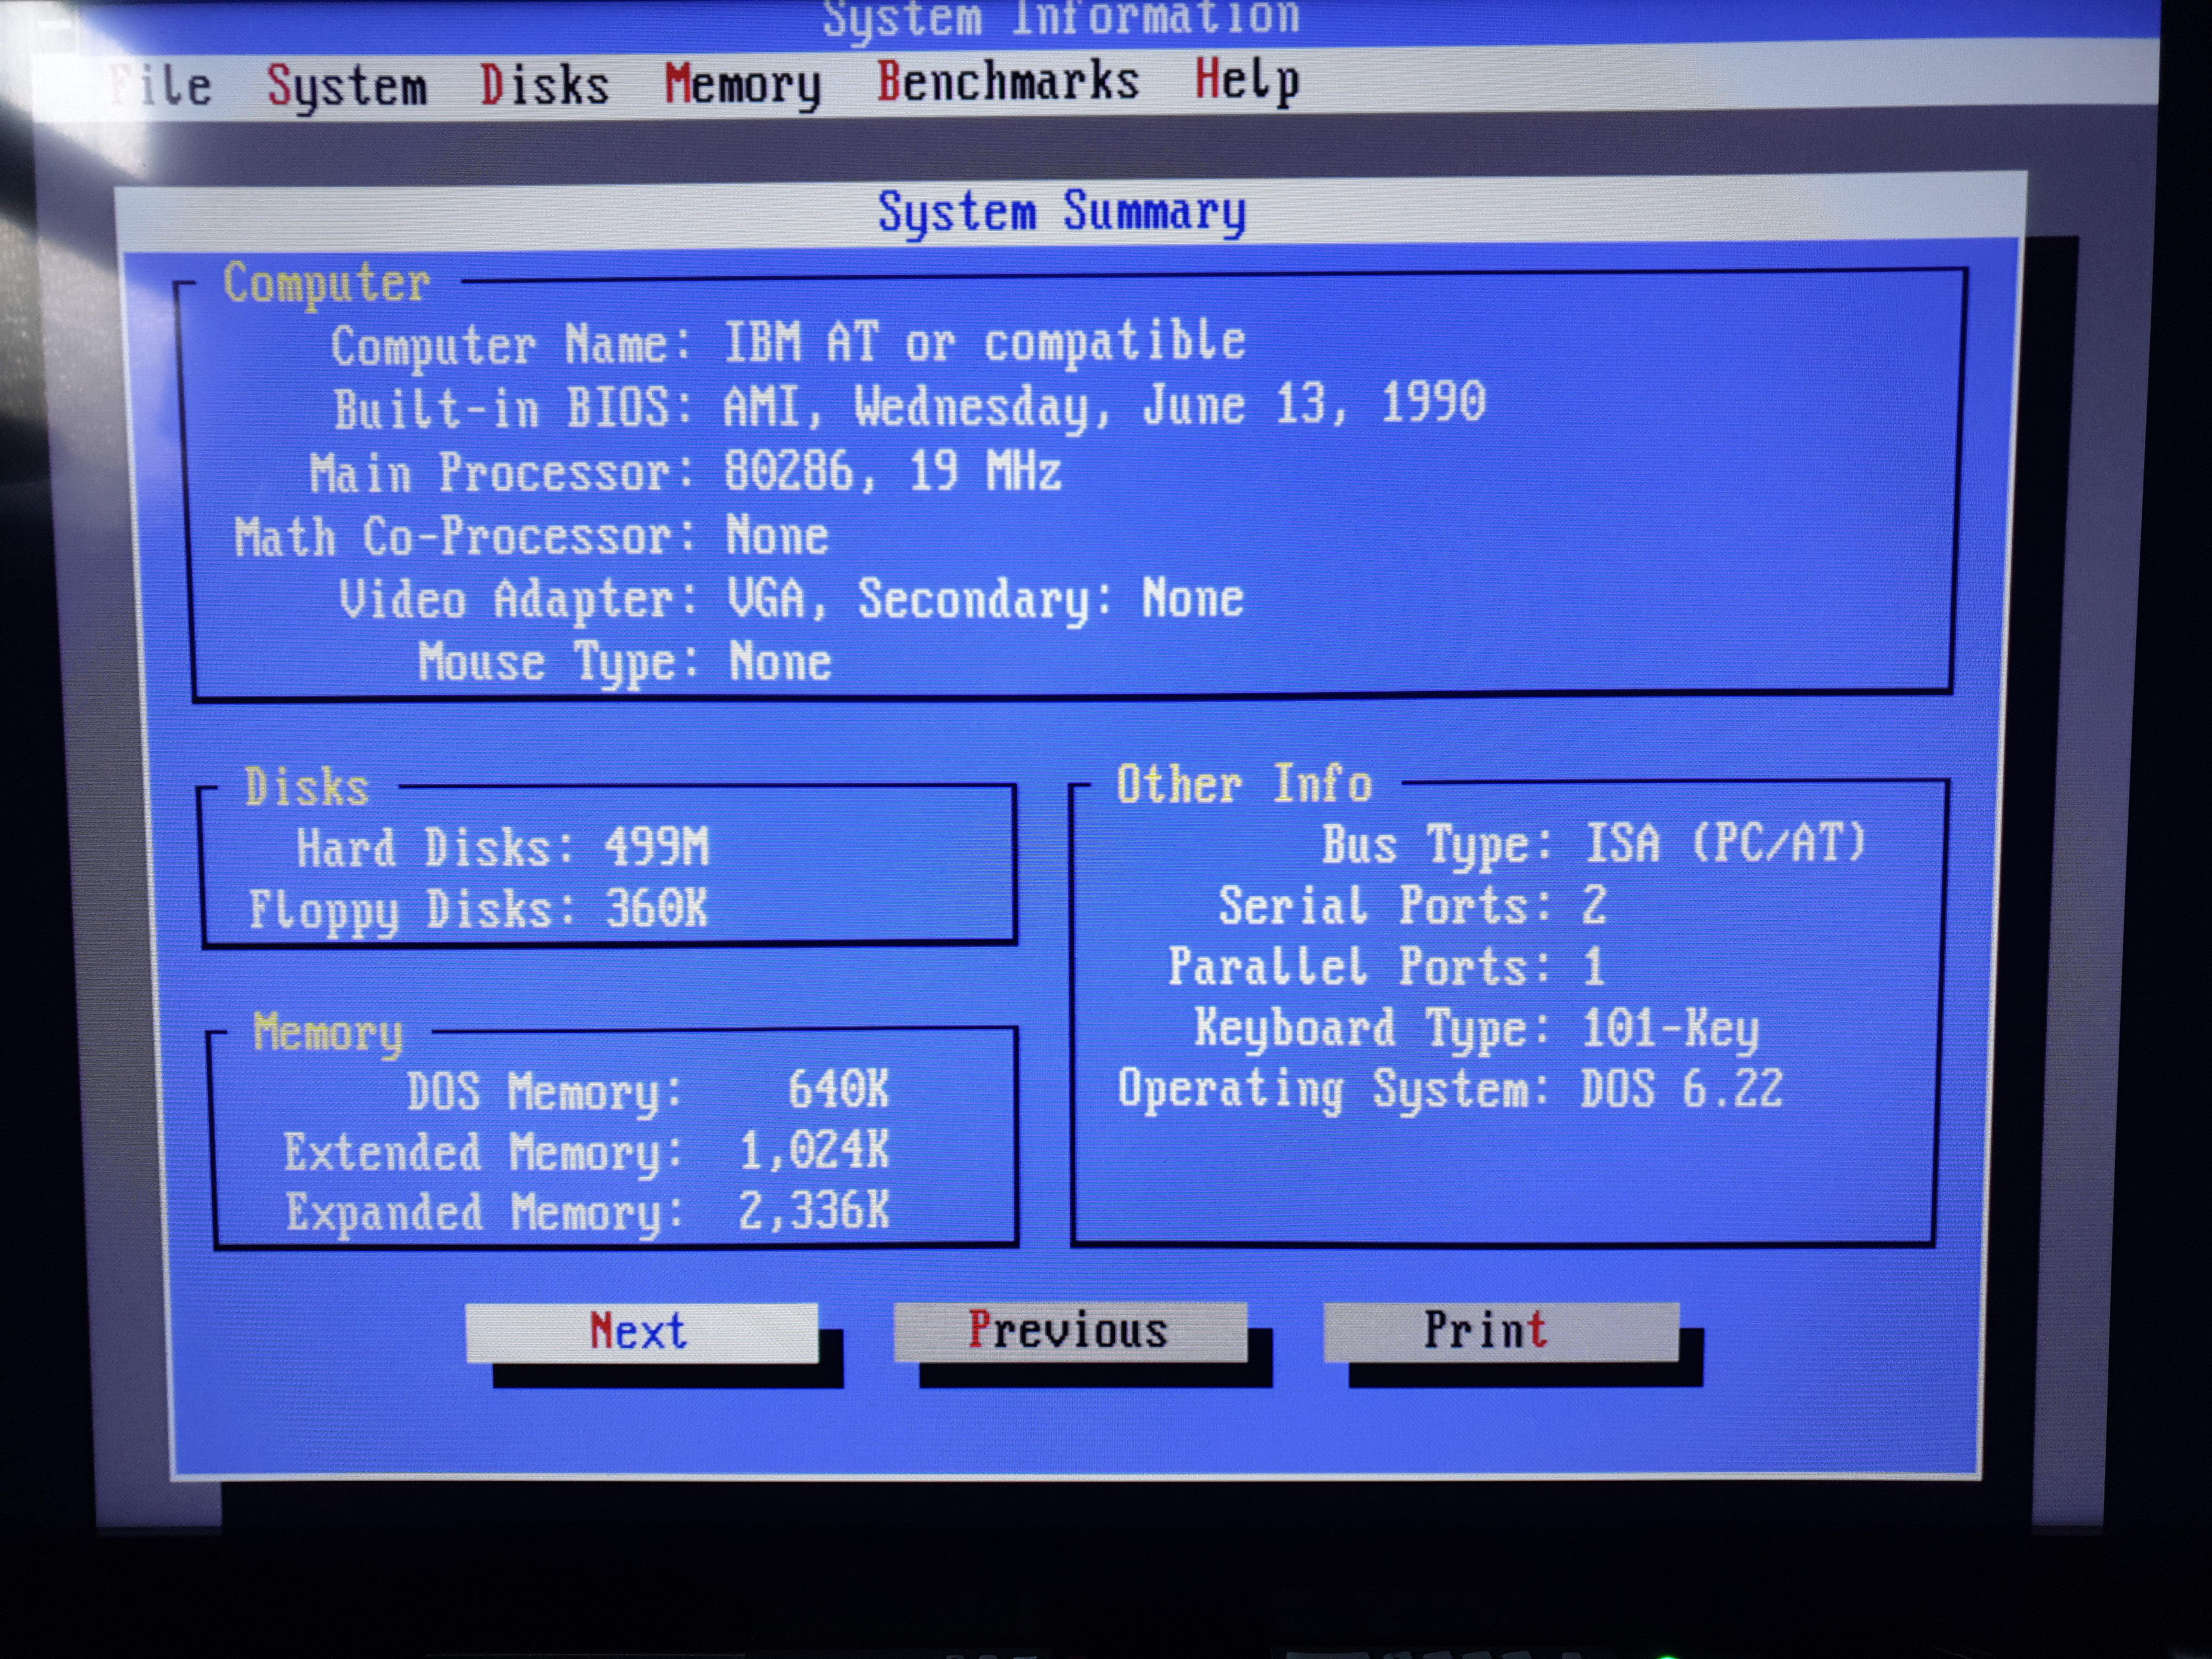Viewport: 2212px width, 1659px height.
Task: Click the System Summary title bar
Action: point(1062,212)
